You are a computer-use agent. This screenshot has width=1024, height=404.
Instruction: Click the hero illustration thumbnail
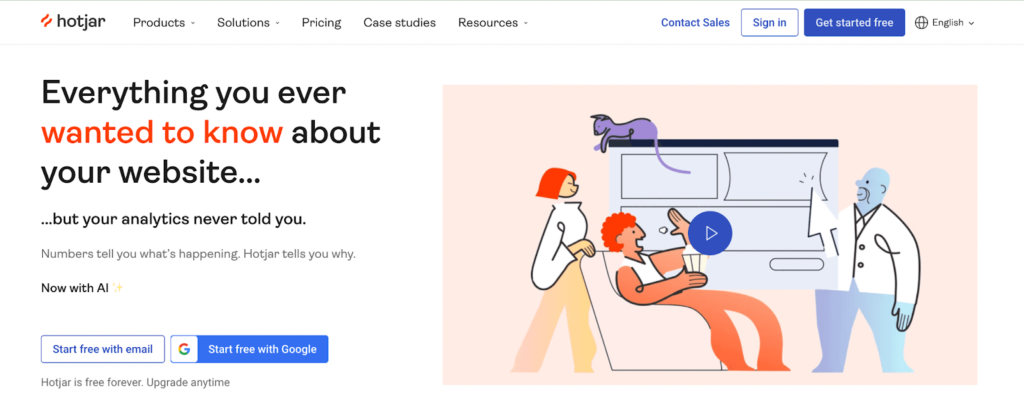[x=710, y=234]
